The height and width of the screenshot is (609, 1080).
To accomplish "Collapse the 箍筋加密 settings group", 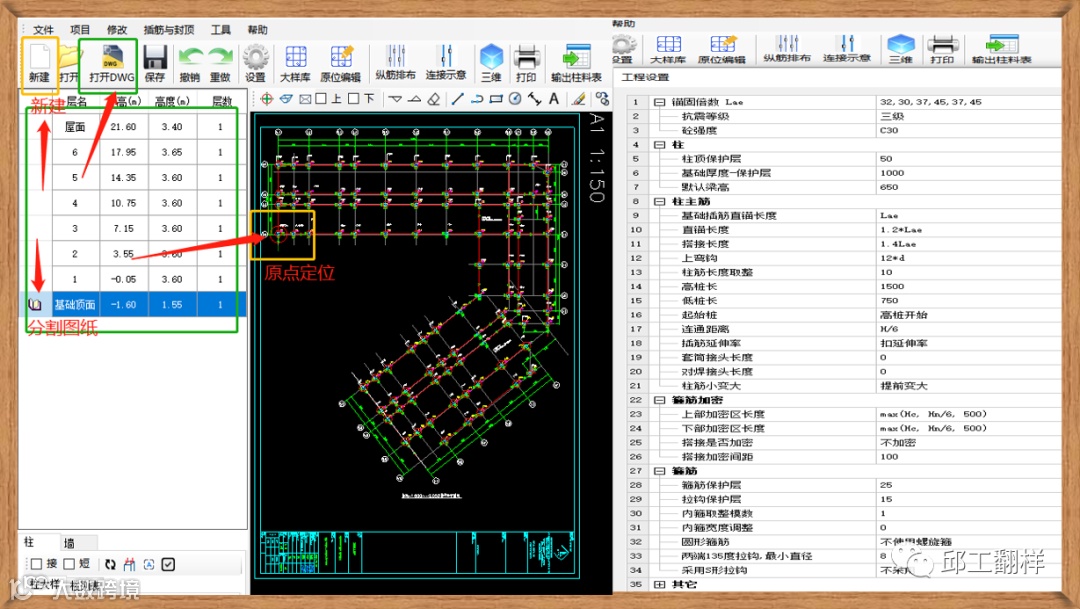I will tap(659, 400).
